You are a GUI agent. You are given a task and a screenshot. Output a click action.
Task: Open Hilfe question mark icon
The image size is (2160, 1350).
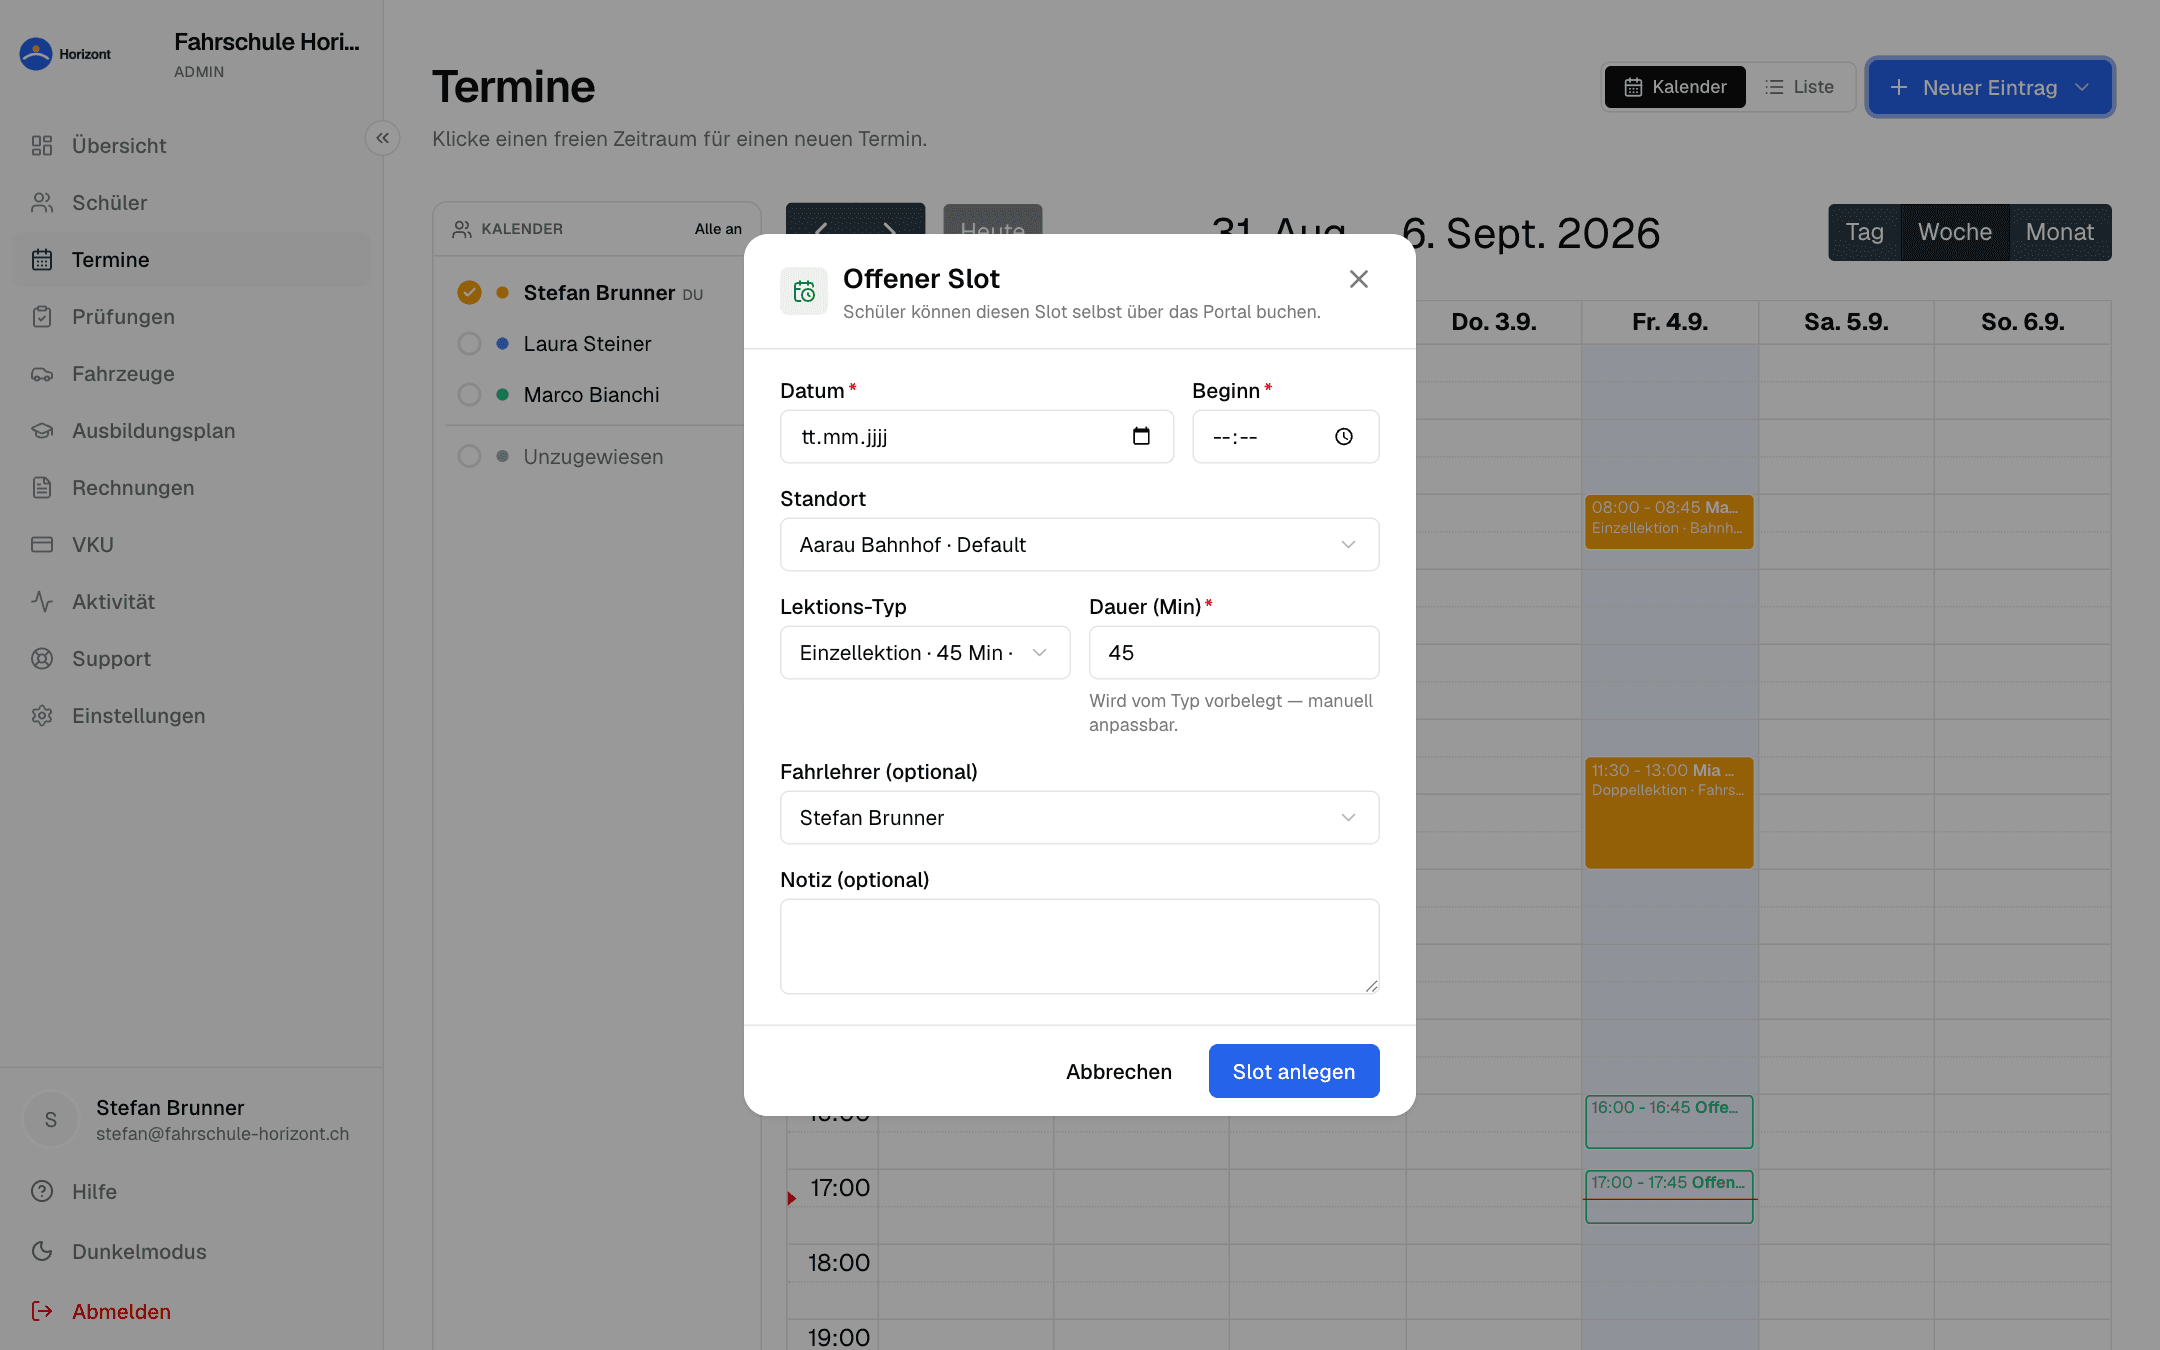[x=42, y=1192]
